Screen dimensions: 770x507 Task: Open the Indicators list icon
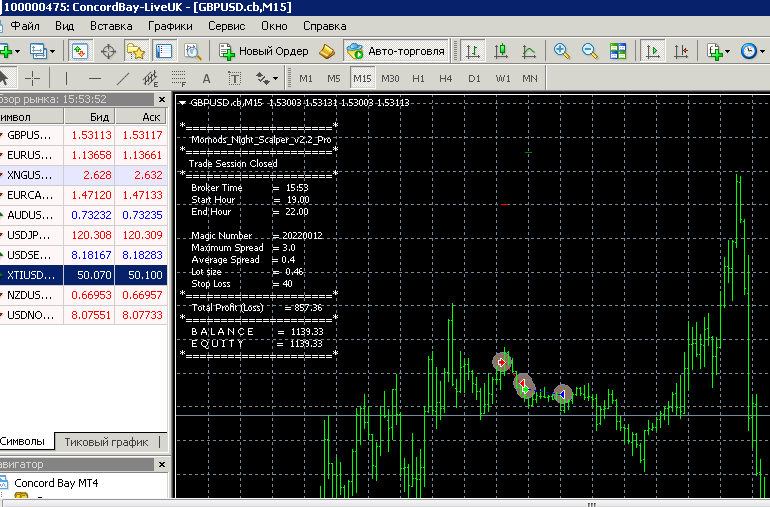coord(715,51)
